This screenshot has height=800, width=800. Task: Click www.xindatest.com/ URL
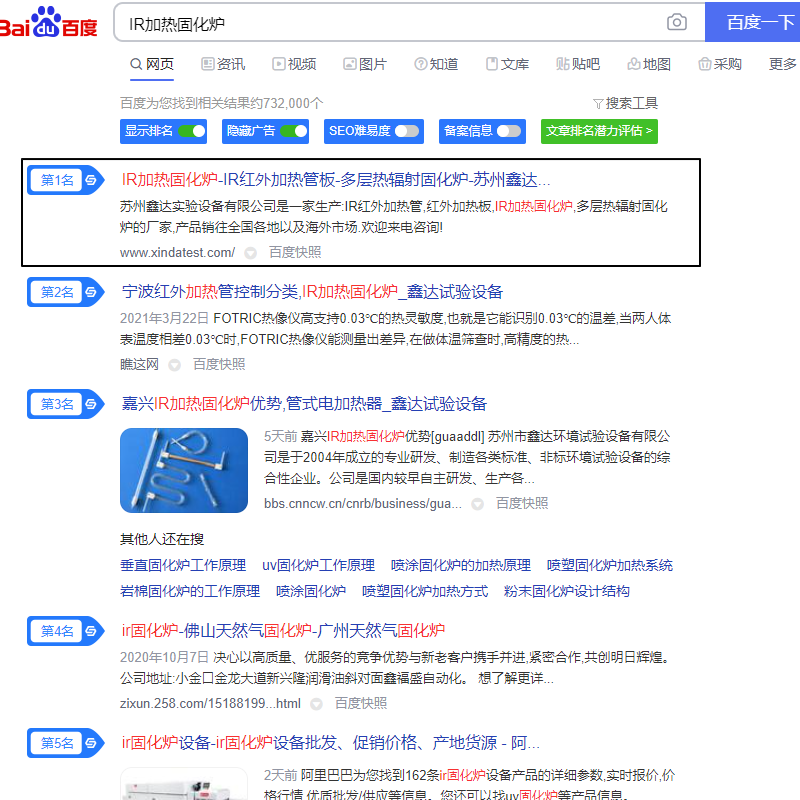tap(178, 253)
